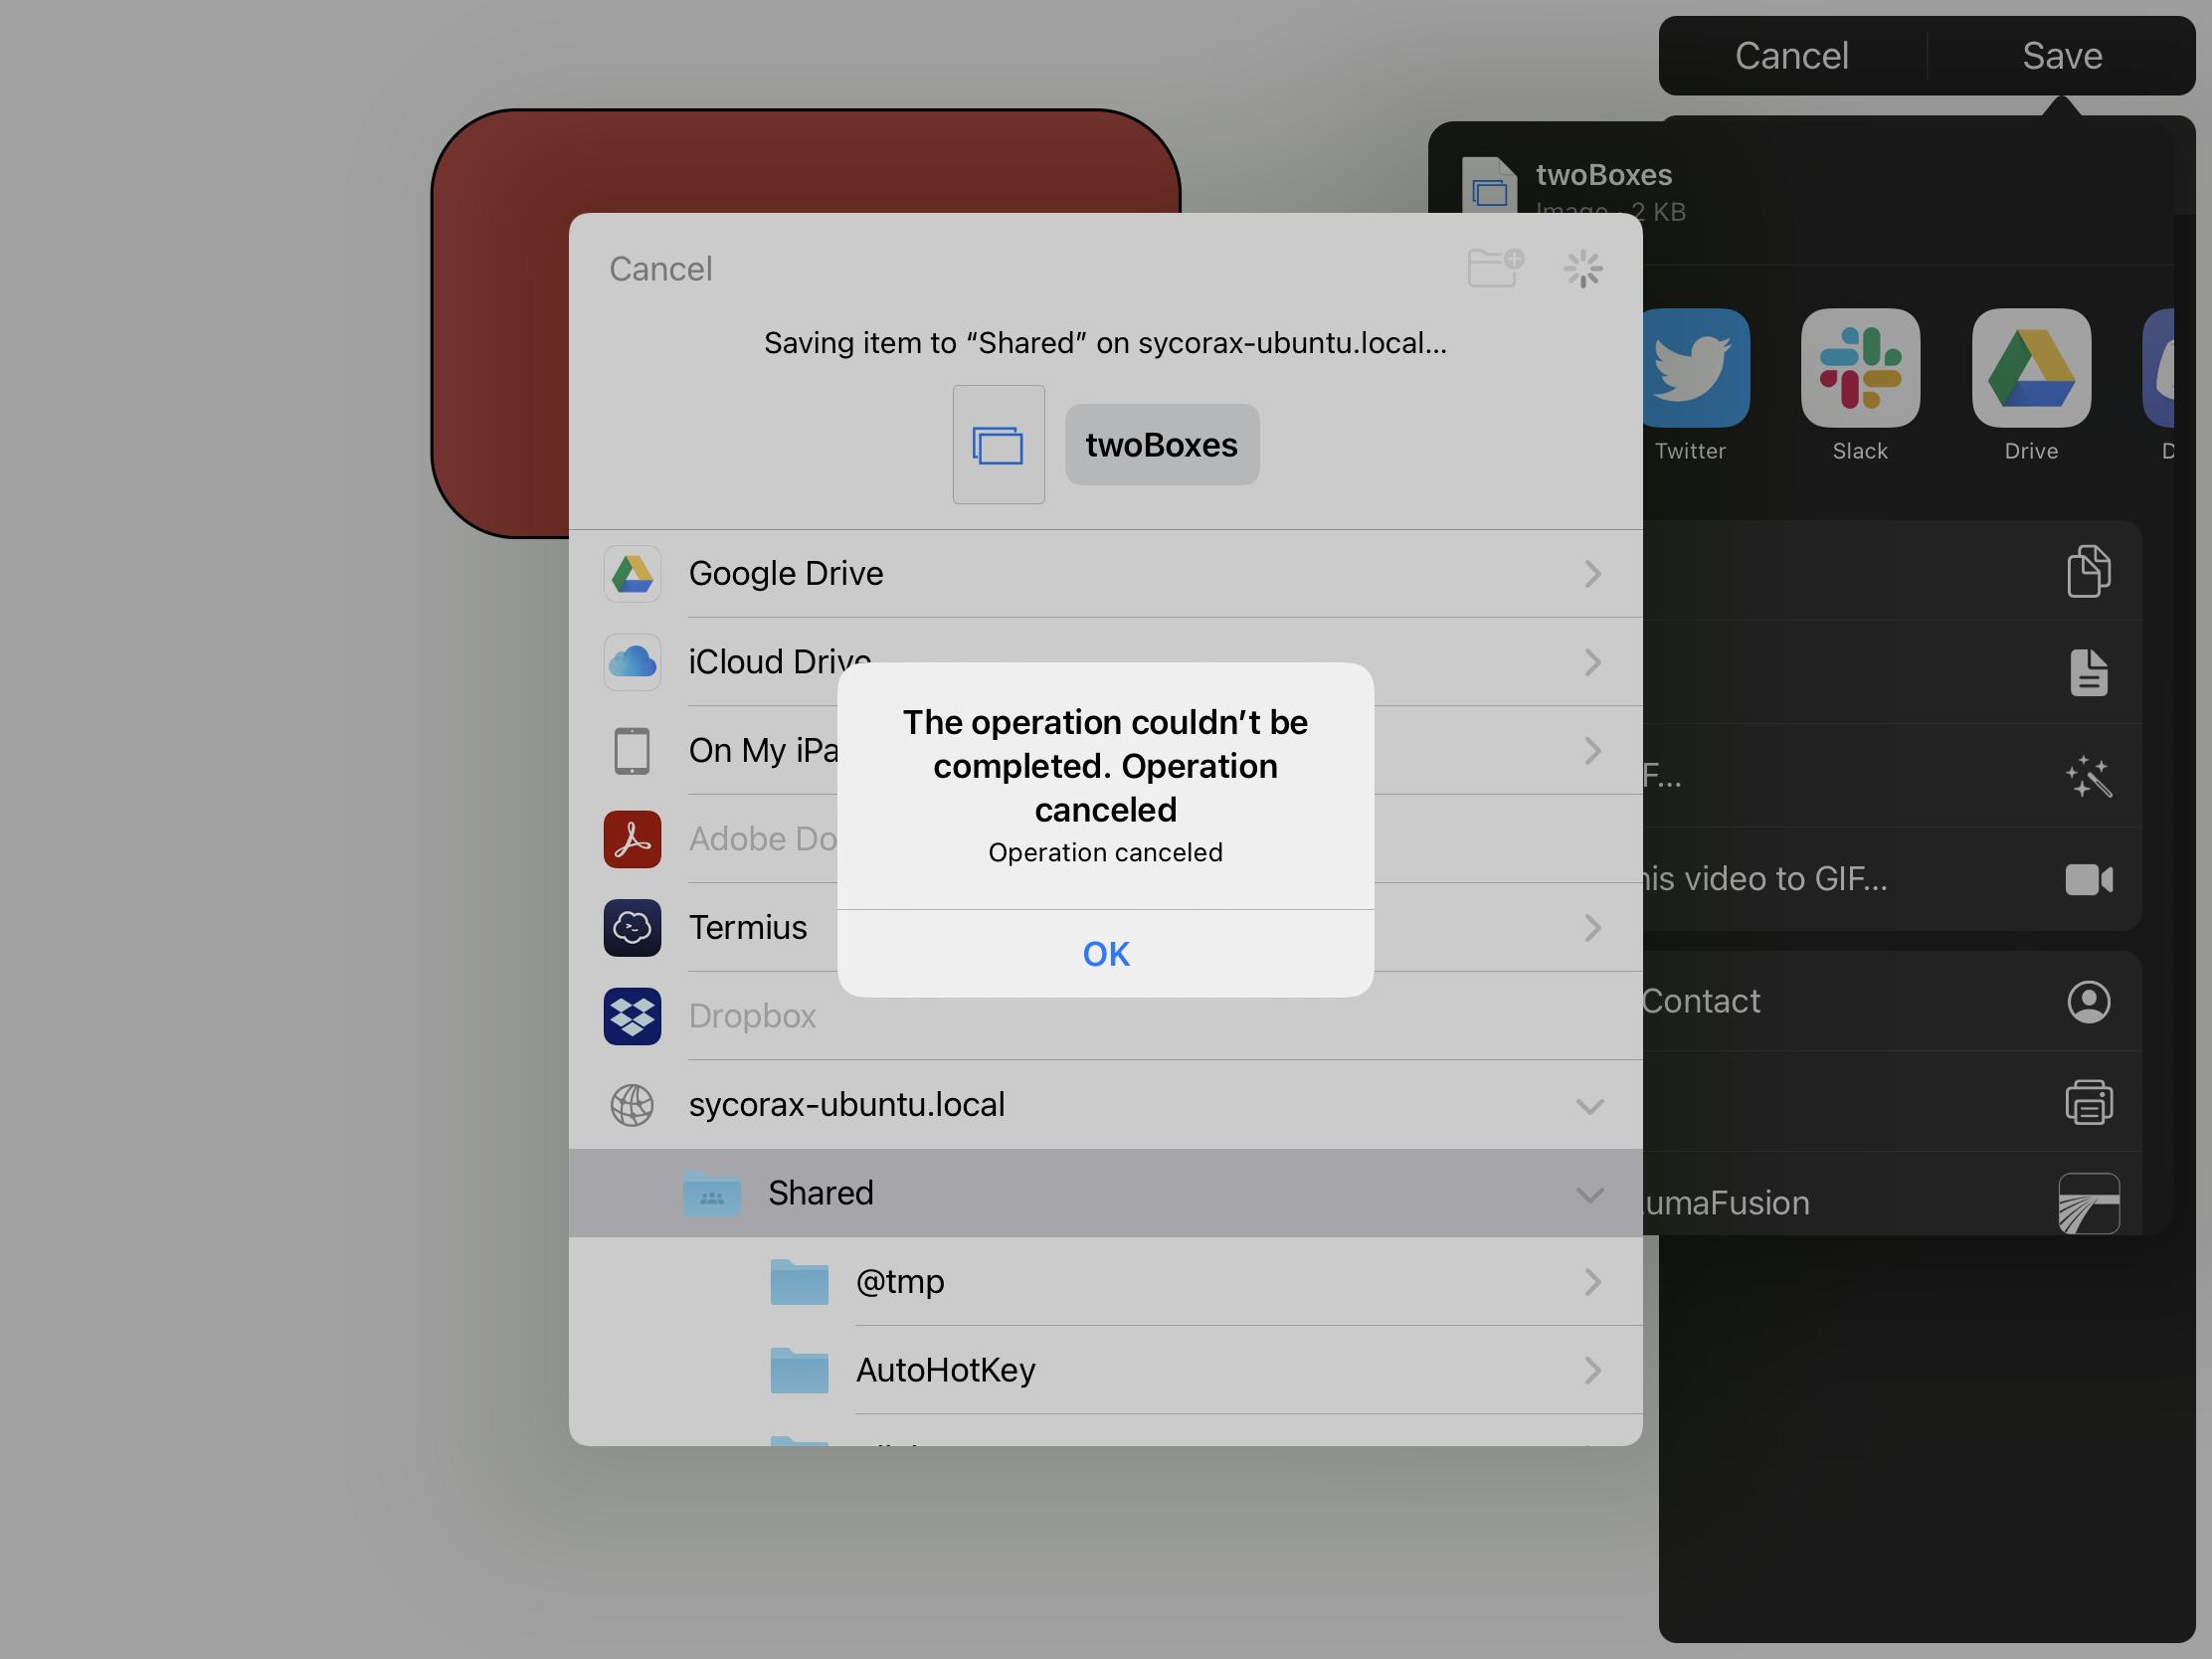The image size is (2212, 1659).
Task: Click the iCloud Drive icon
Action: (x=631, y=658)
